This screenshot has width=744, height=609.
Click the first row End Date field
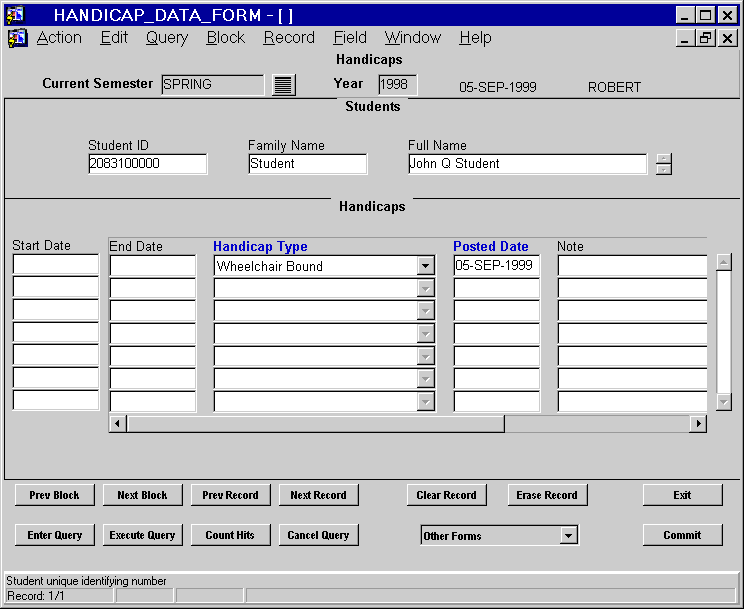[x=153, y=265]
